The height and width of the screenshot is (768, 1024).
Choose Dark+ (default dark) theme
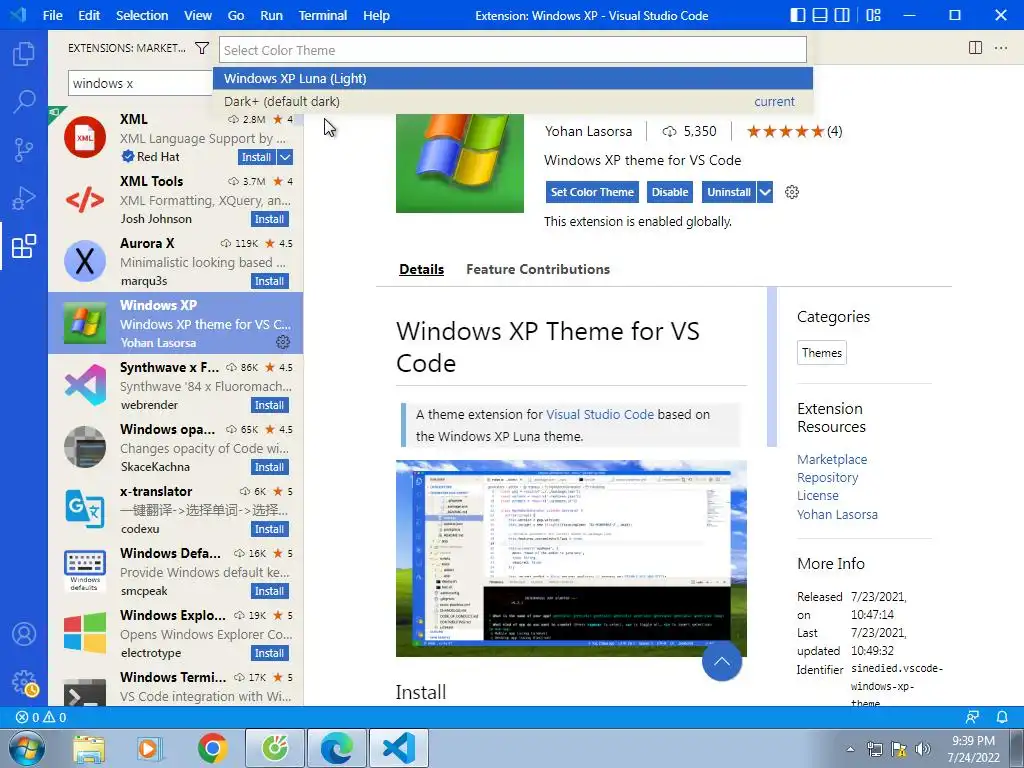(x=513, y=101)
